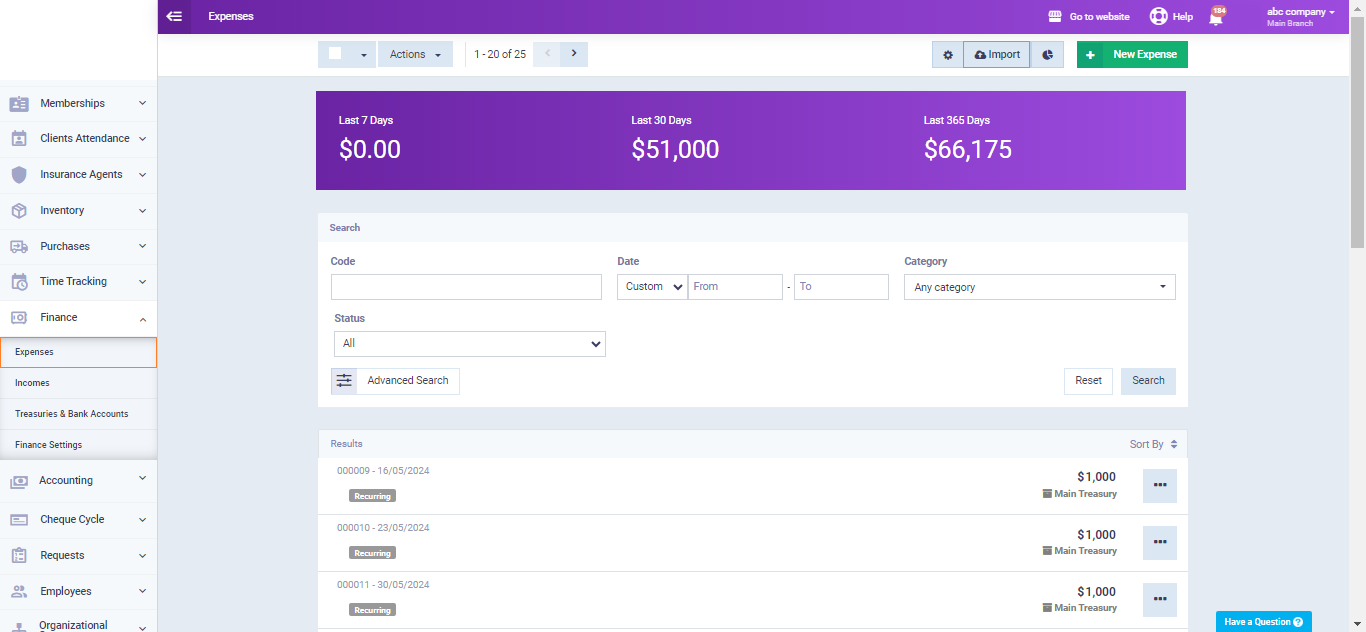The height and width of the screenshot is (632, 1366).
Task: Collapse the Finance menu chevron
Action: (x=142, y=318)
